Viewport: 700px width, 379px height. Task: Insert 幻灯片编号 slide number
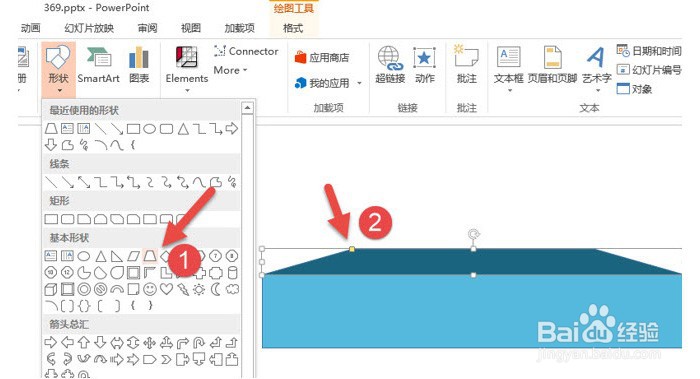tap(649, 70)
